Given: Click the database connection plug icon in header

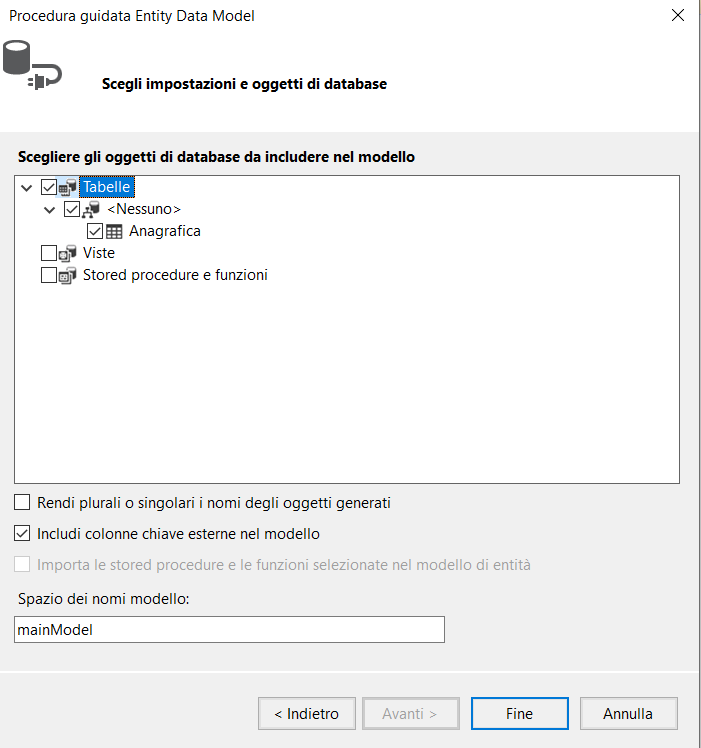Looking at the screenshot, I should pyautogui.click(x=32, y=65).
